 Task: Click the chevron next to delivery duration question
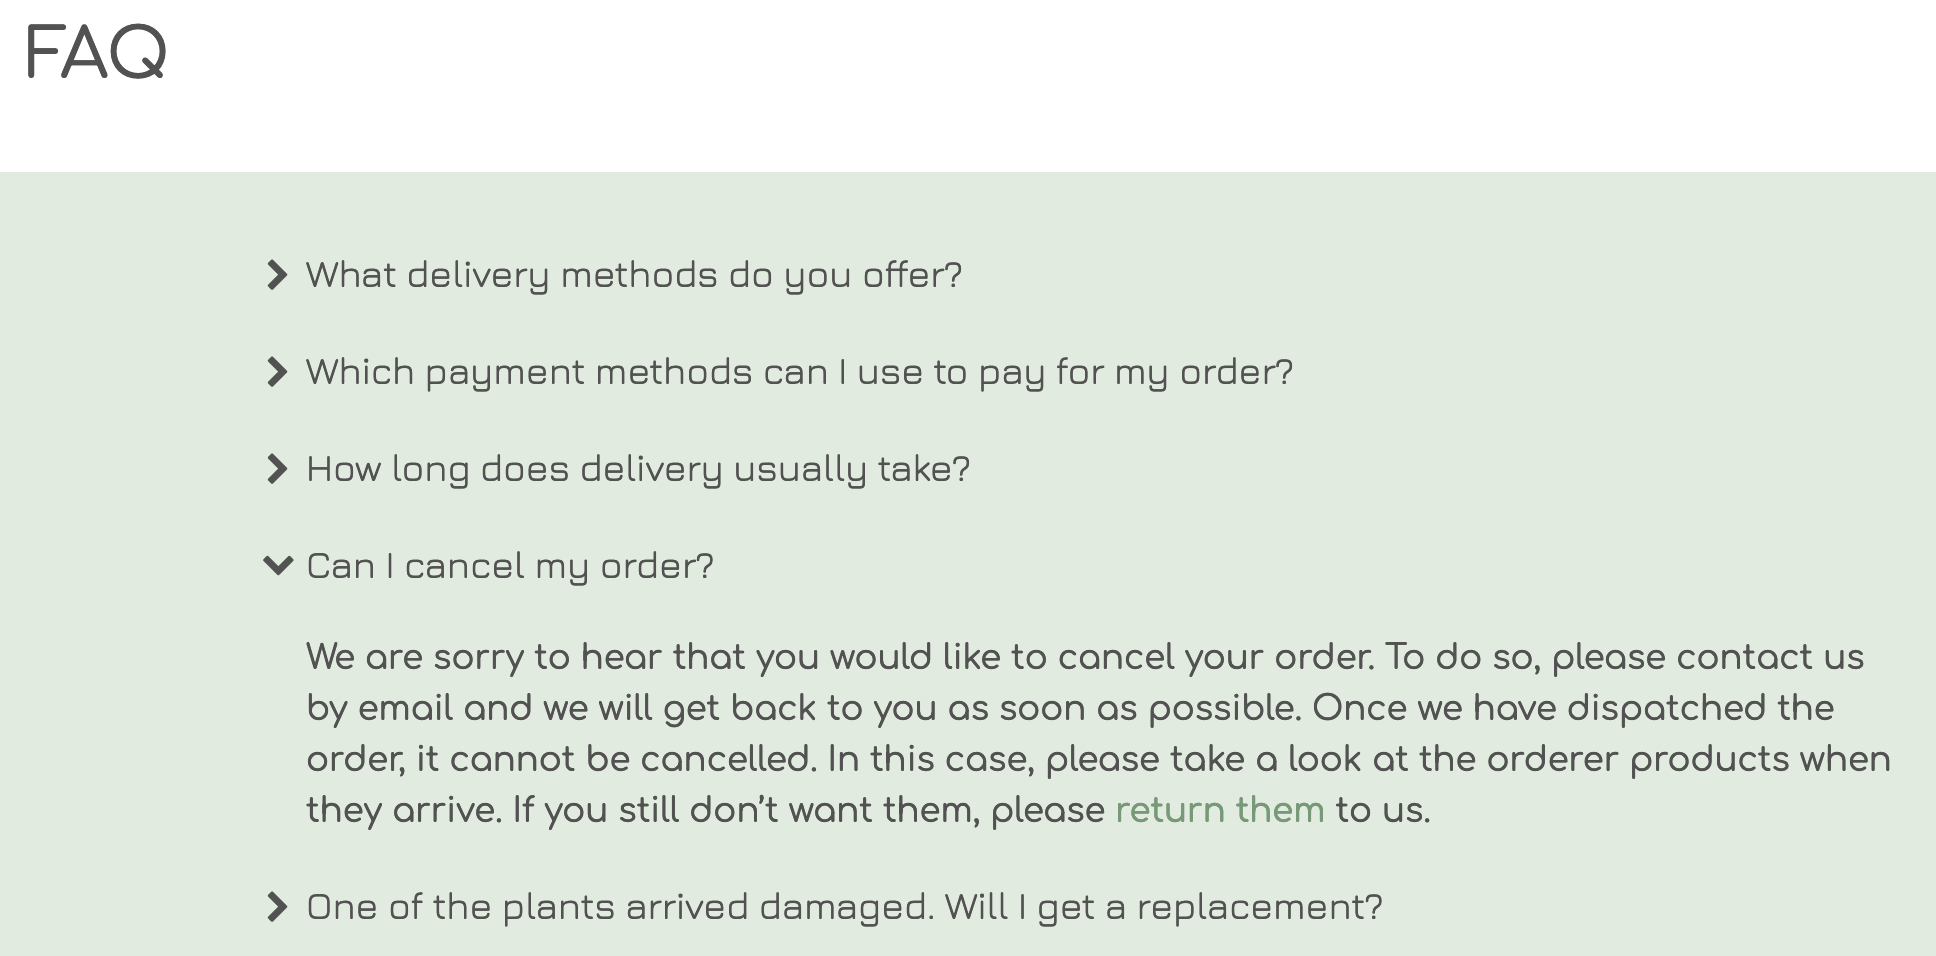pos(278,468)
